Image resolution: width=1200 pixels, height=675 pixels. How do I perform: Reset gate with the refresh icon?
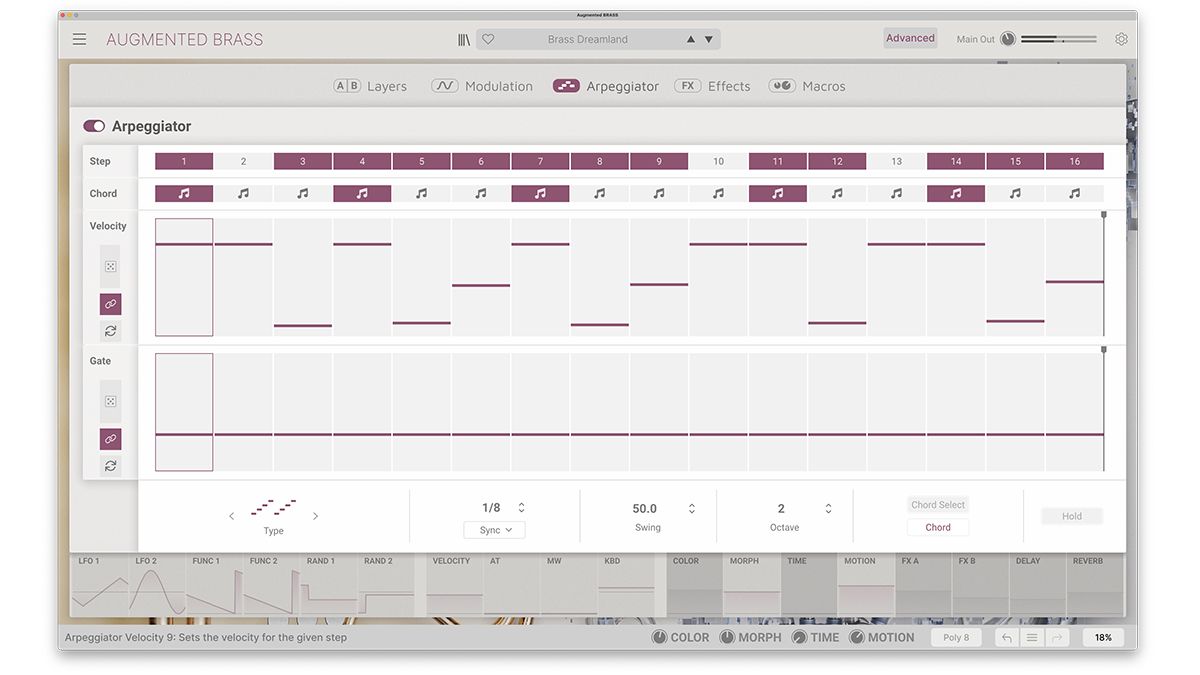(x=110, y=466)
